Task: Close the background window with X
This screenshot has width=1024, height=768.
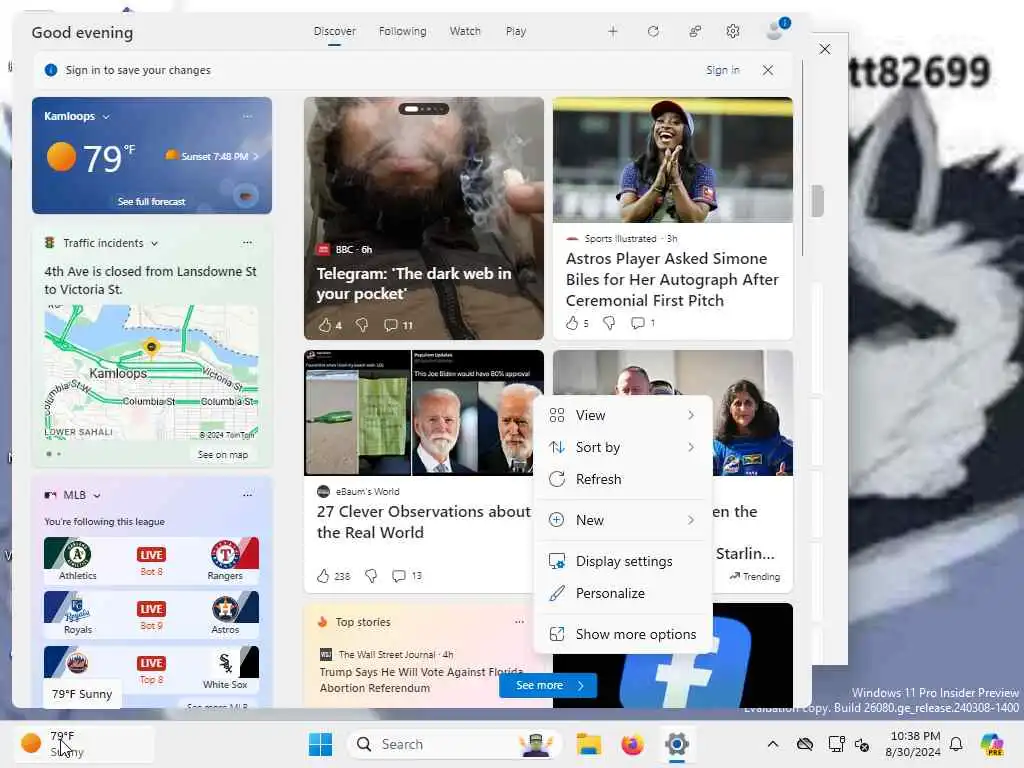Action: pos(825,49)
